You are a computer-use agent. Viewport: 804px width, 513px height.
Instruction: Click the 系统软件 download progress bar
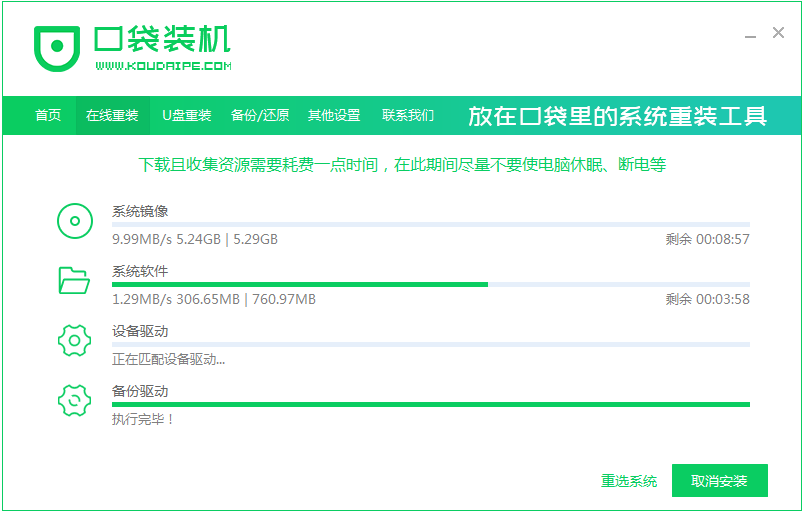[x=430, y=284]
